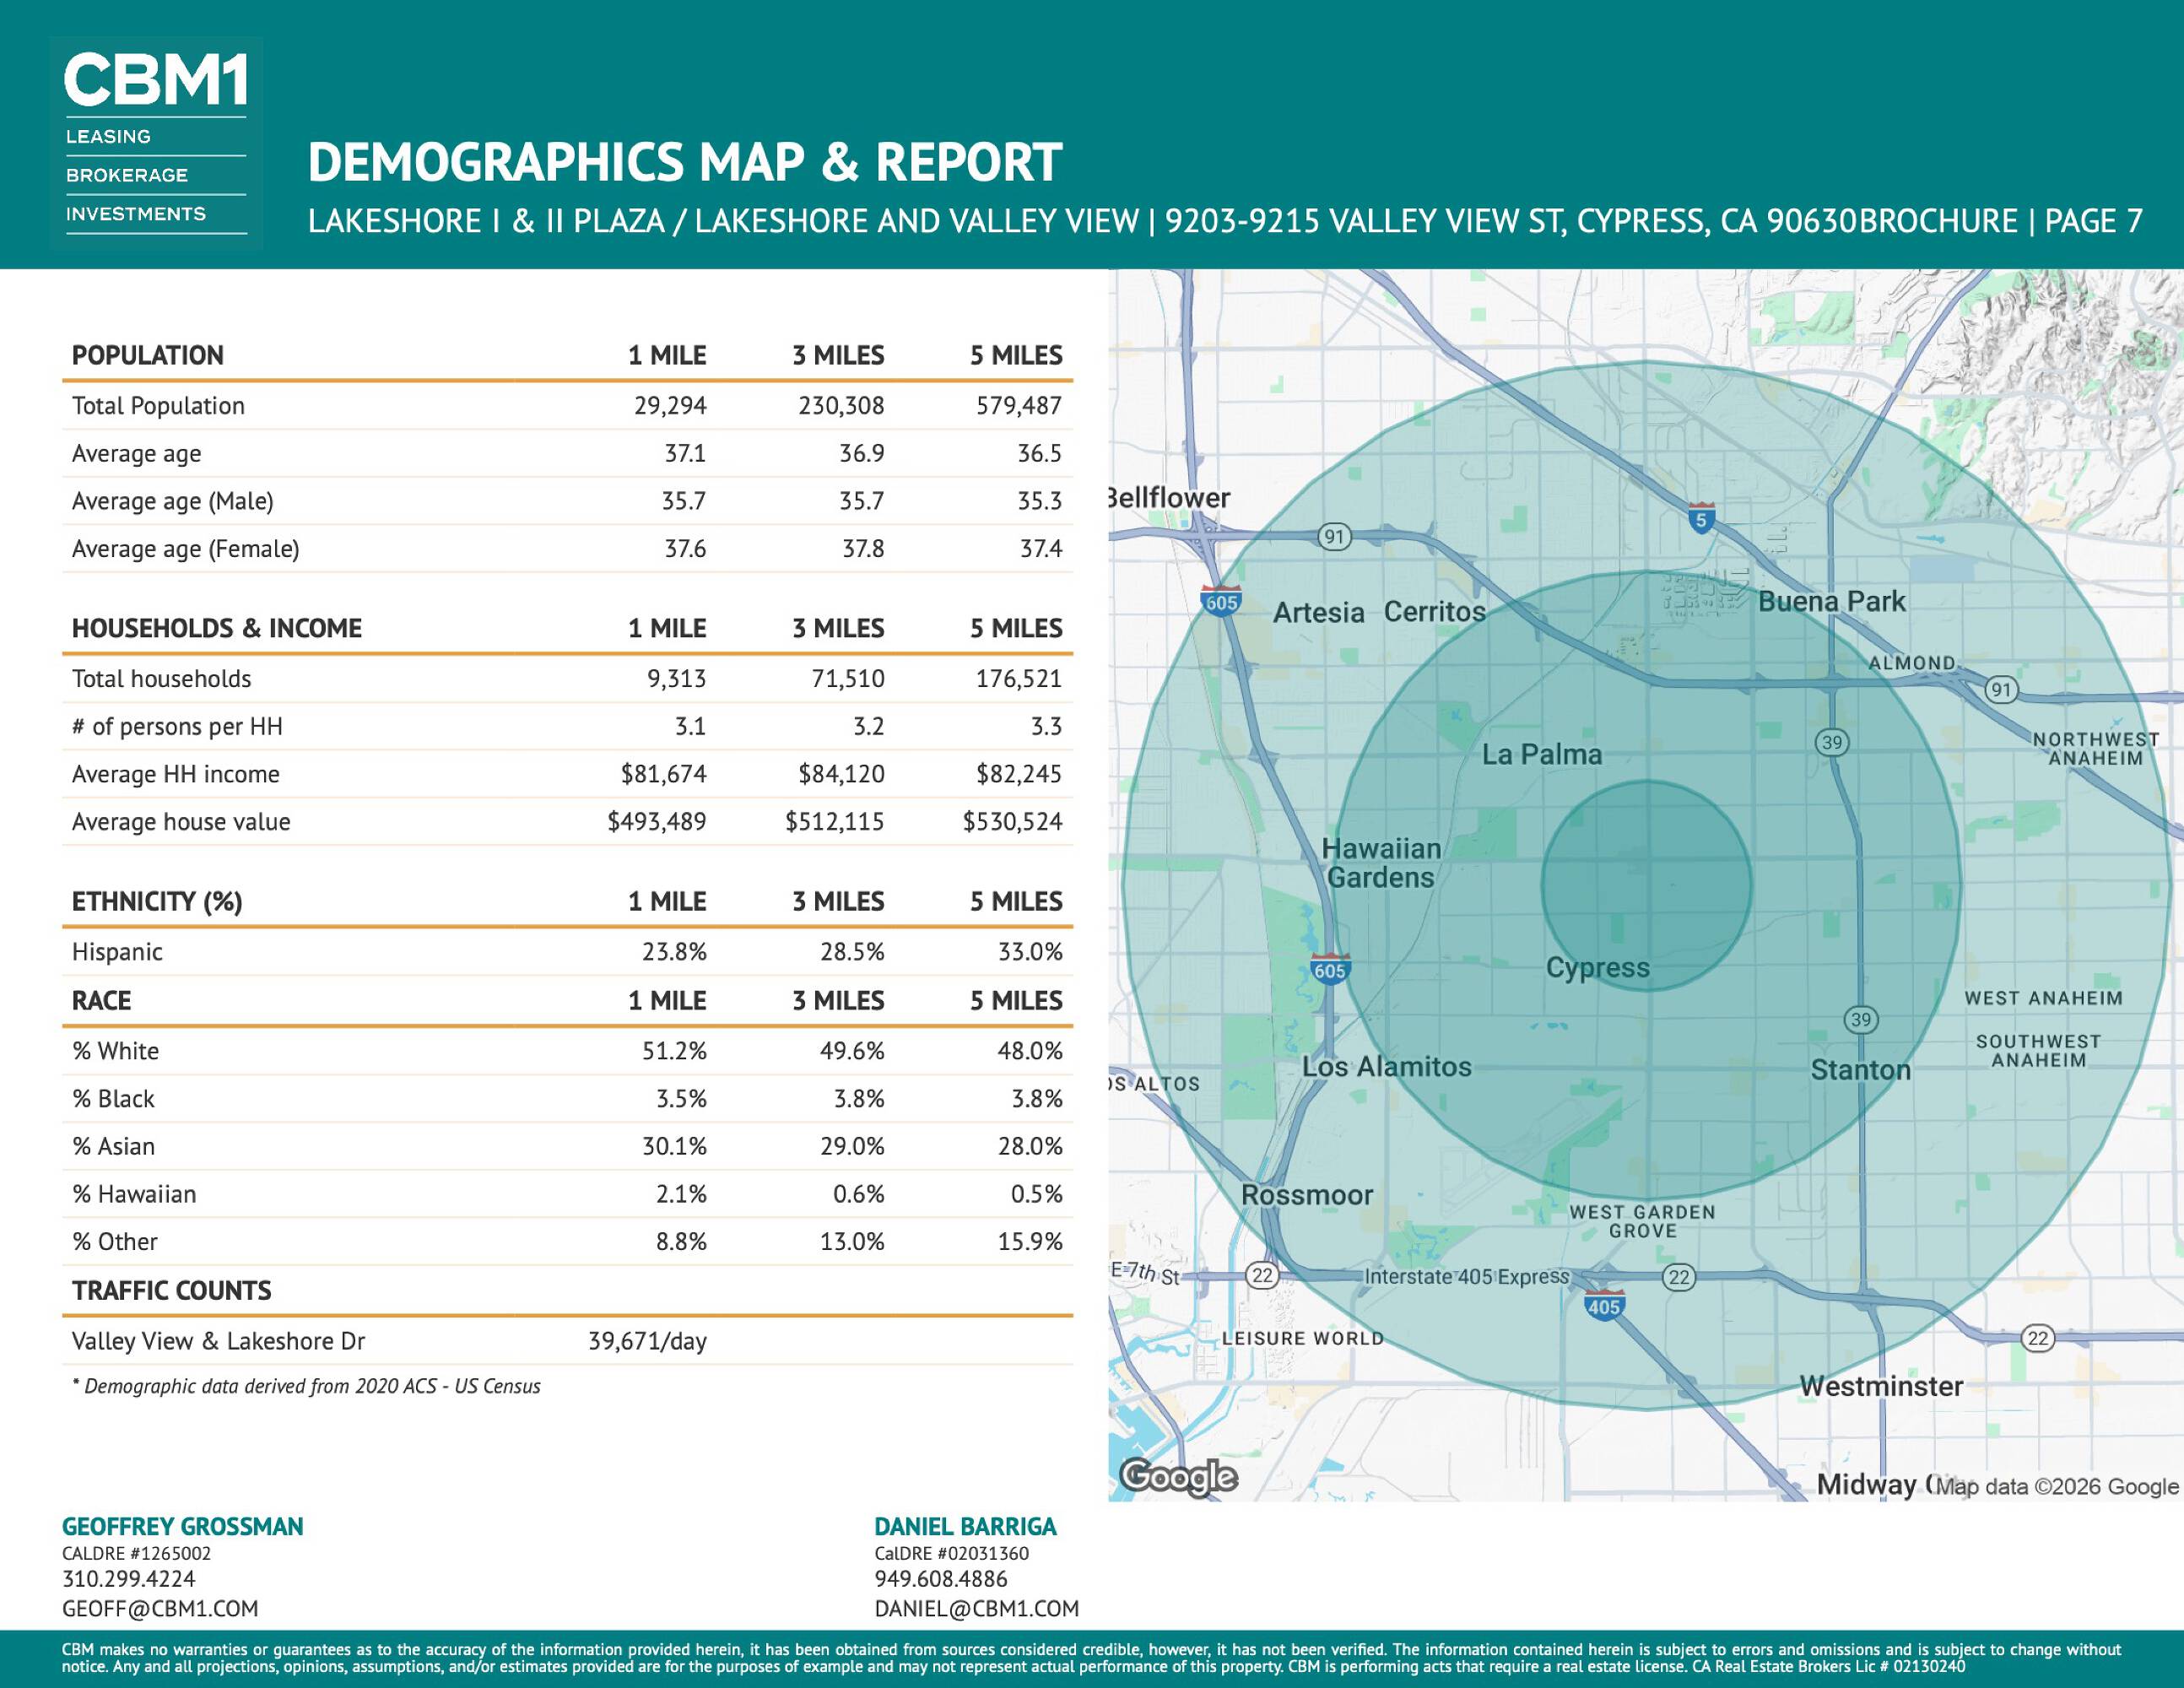Click phone number 949.608.4886
This screenshot has height=1688, width=2184.
(x=940, y=1579)
